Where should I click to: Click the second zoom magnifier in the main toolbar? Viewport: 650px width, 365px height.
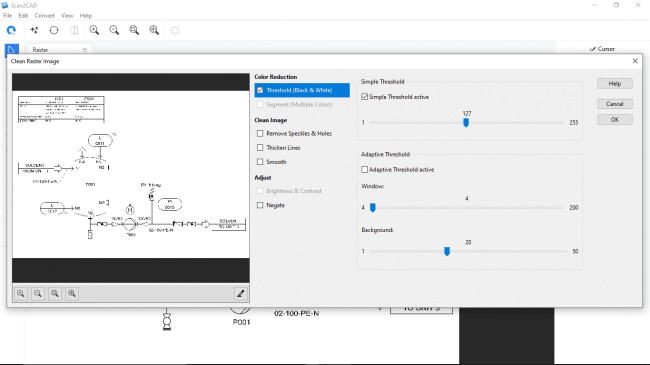click(x=114, y=30)
